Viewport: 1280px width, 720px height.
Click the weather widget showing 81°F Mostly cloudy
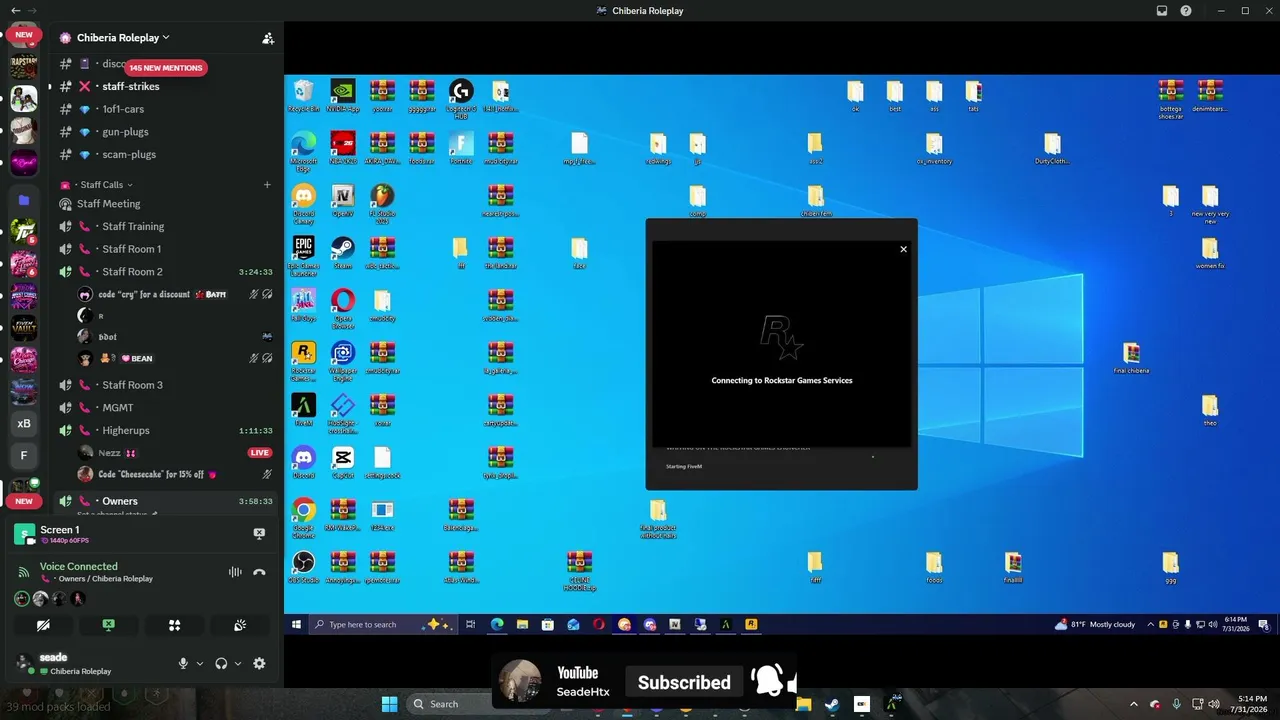(x=1095, y=624)
